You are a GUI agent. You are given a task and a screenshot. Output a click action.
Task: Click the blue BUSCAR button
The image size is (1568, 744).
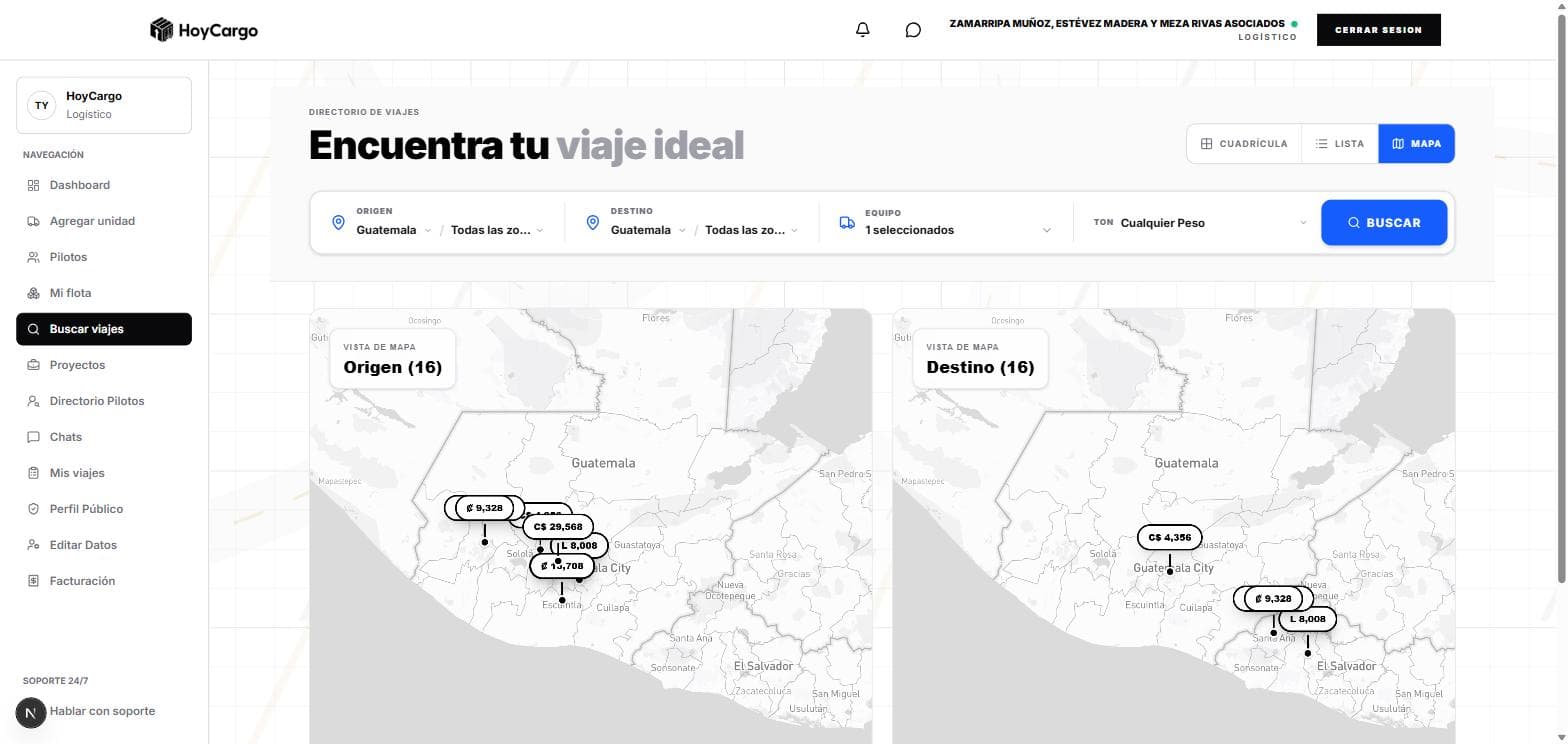coord(1384,223)
